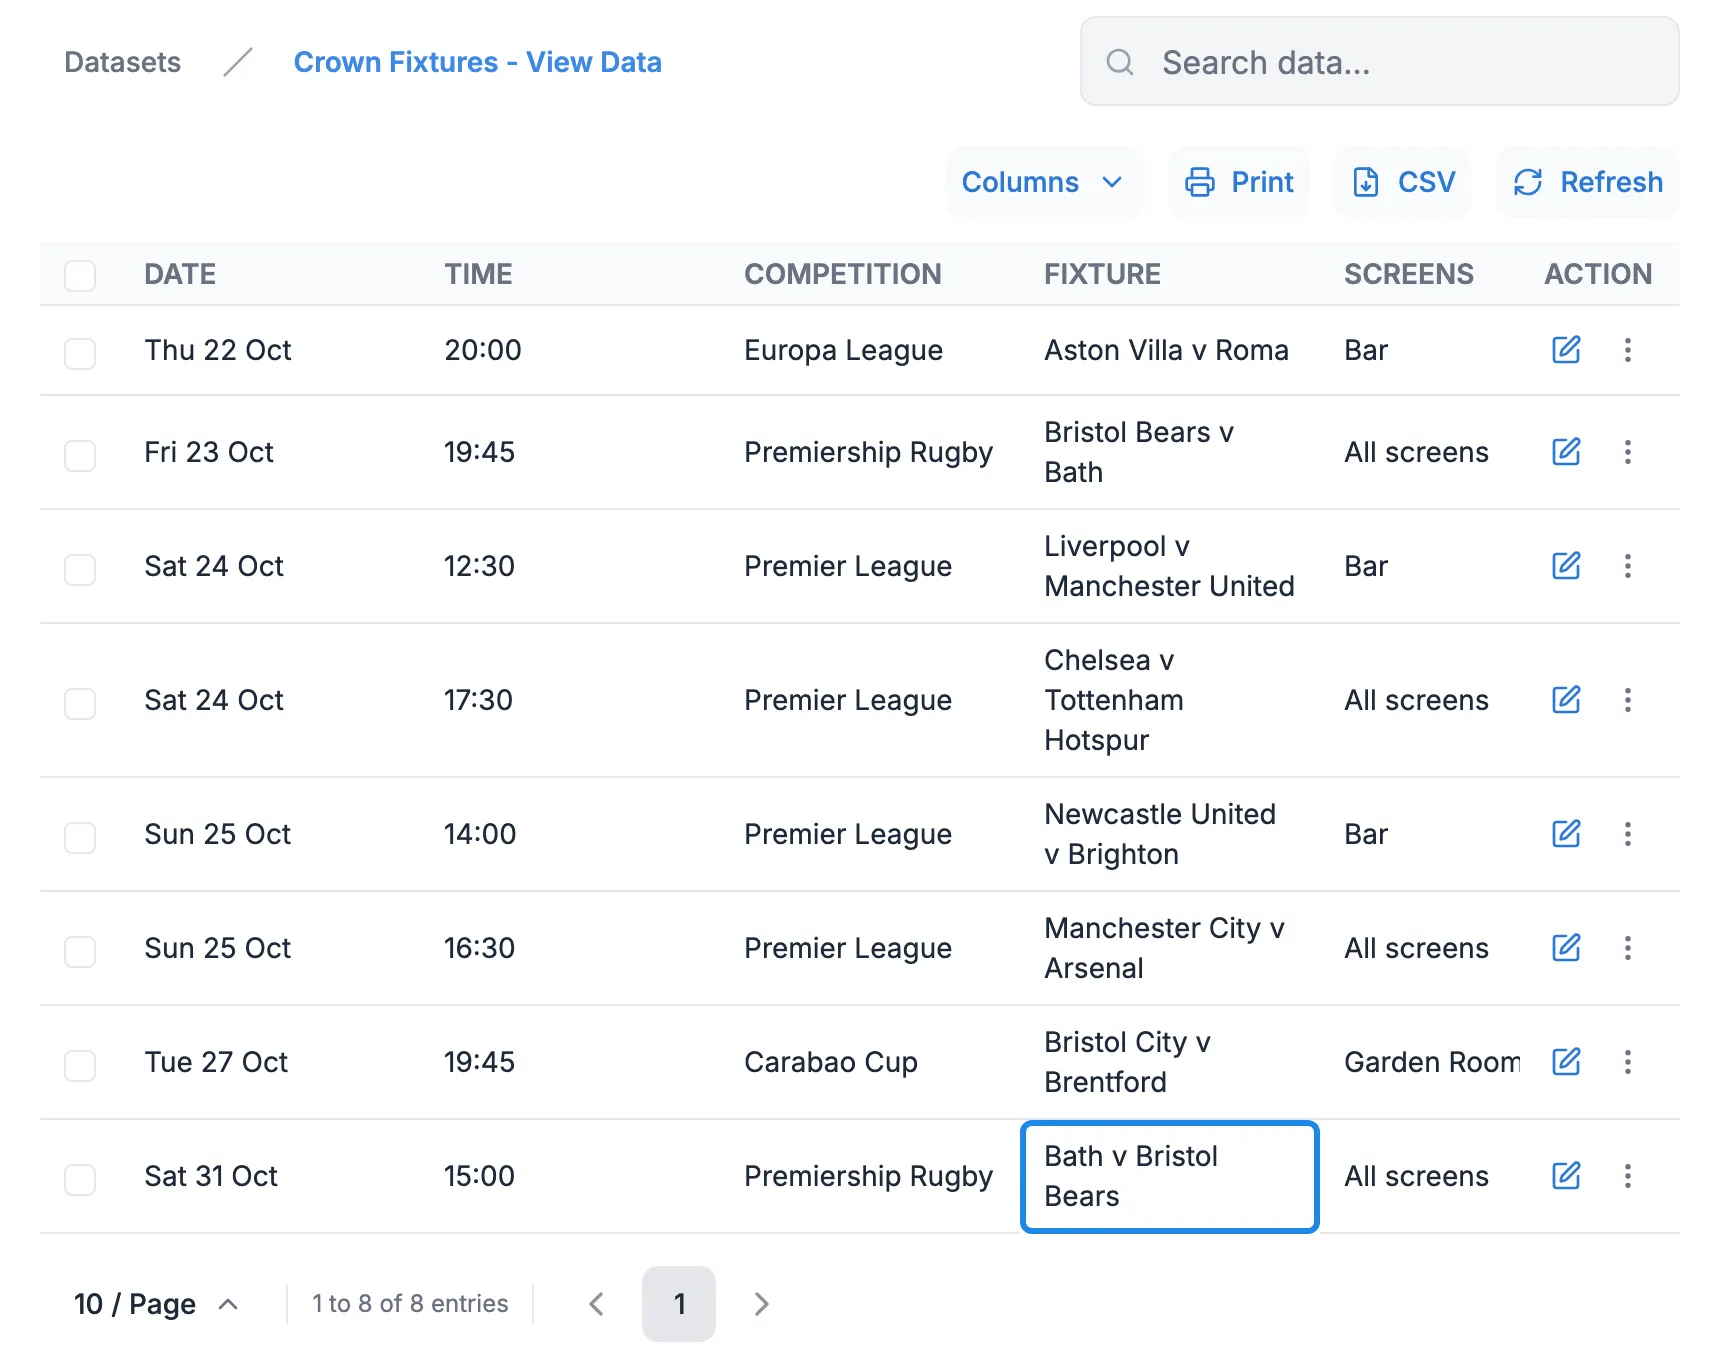This screenshot has height=1360, width=1720.
Task: Open more options for Chelsea v Tottenham Hotspur
Action: [x=1628, y=700]
